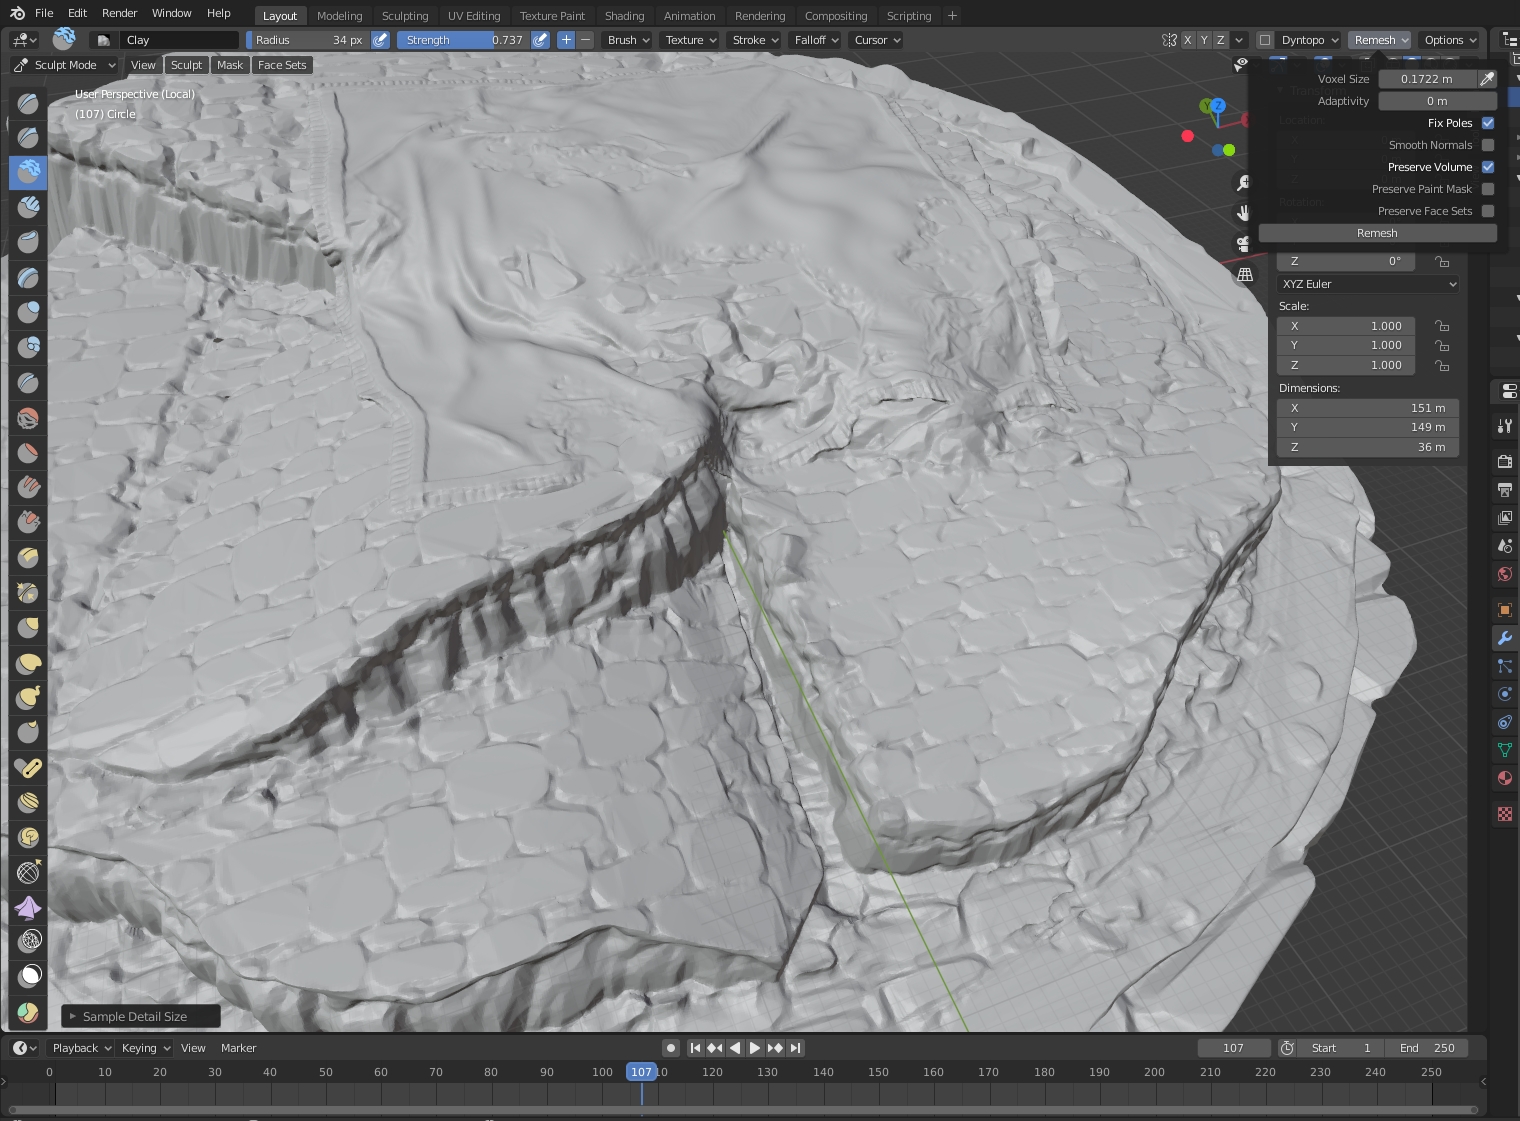Select the Clay Strips brush tool
This screenshot has height=1121, width=1520.
point(28,207)
